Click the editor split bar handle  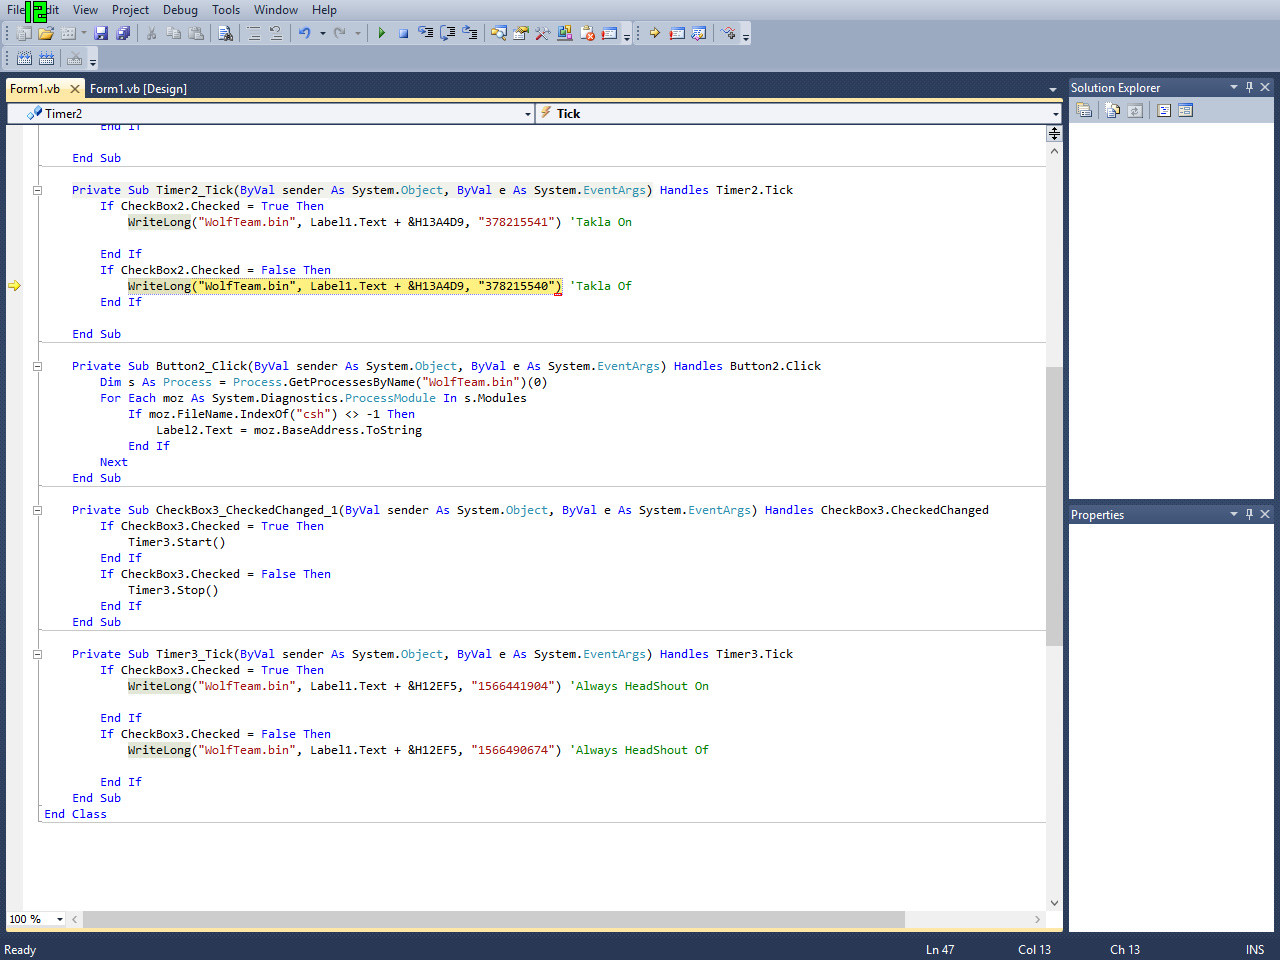click(1054, 133)
